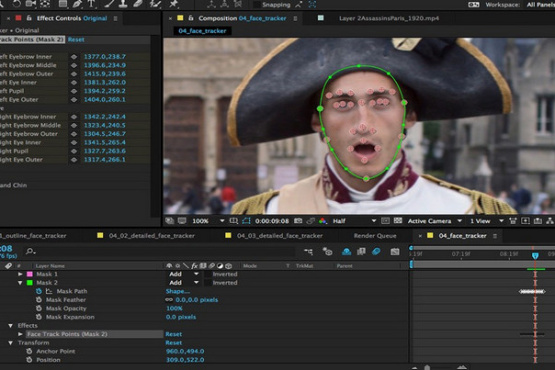This screenshot has height=370, width=555.
Task: Toggle Mask Feather stopwatch
Action: (39, 300)
